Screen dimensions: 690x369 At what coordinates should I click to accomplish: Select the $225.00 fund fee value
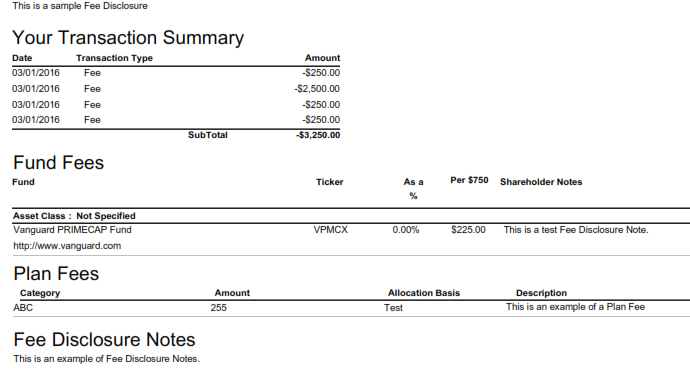[468, 230]
